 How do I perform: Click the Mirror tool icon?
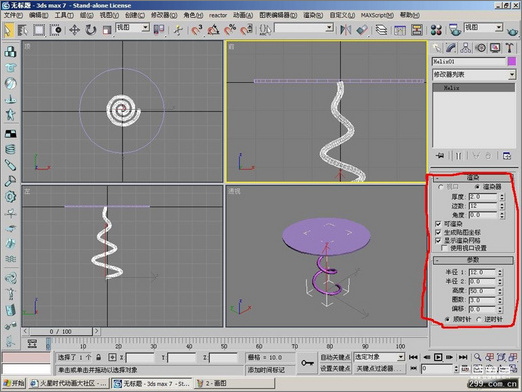346,30
